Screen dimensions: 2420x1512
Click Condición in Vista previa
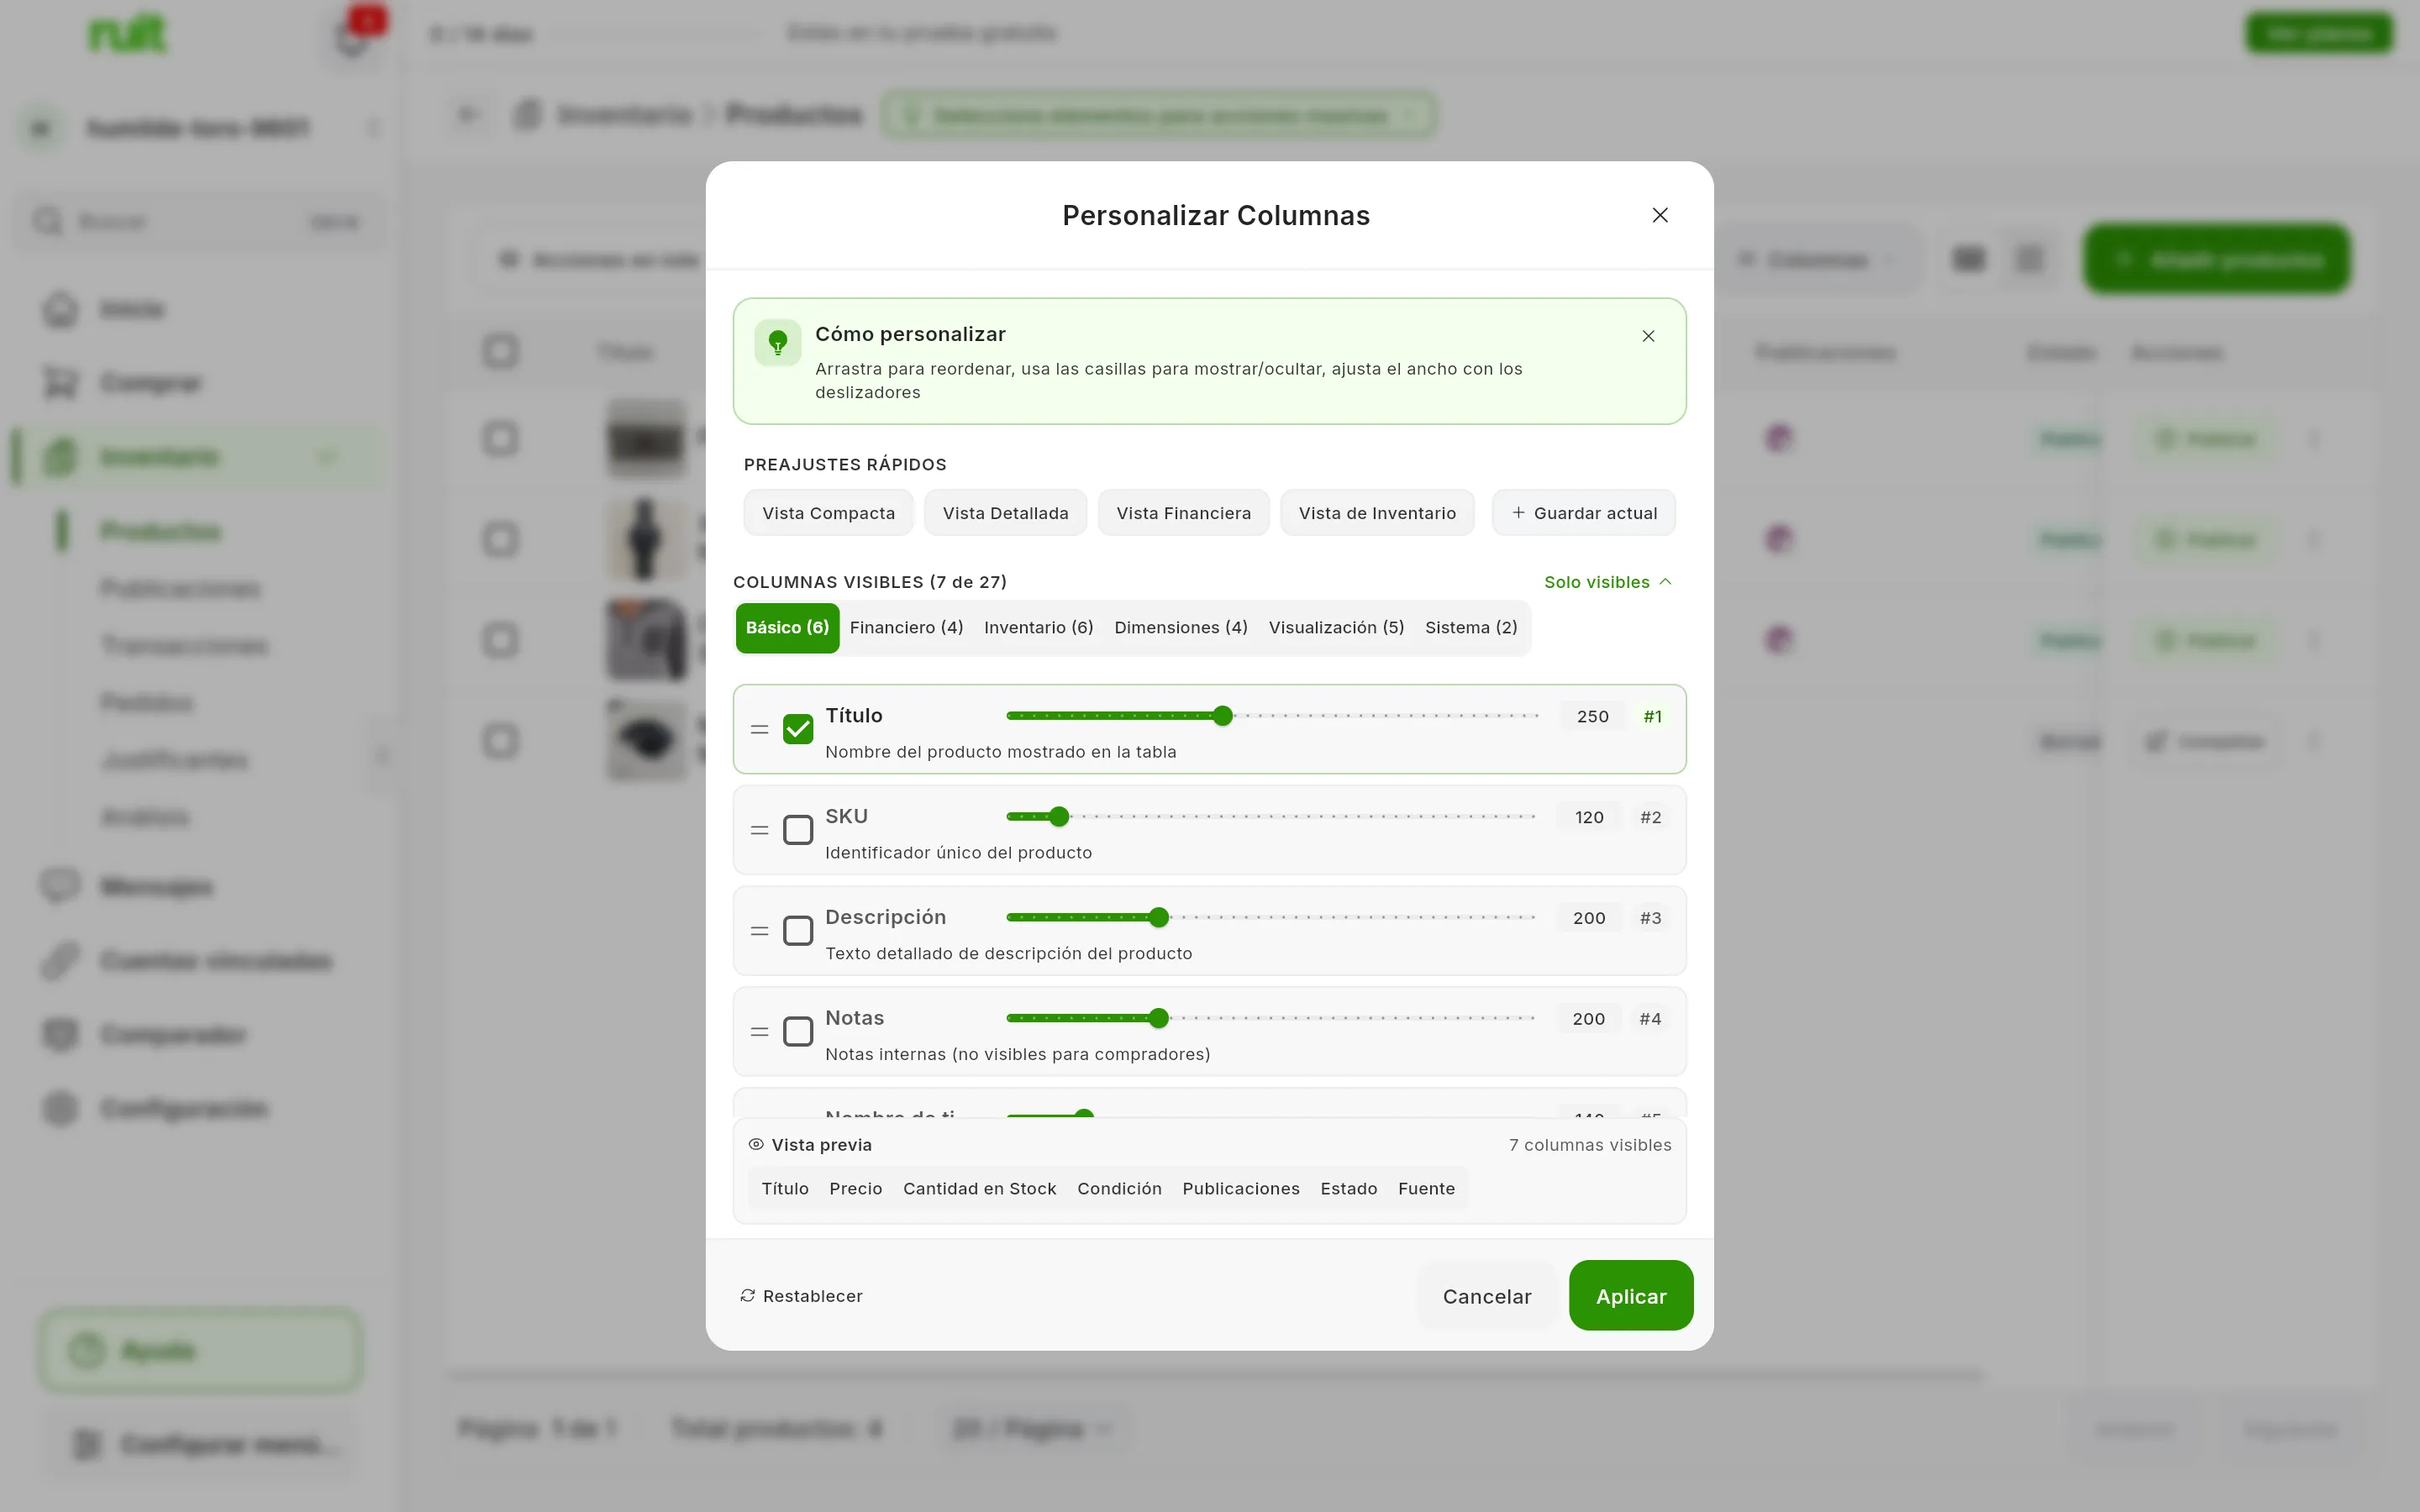1119,1188
